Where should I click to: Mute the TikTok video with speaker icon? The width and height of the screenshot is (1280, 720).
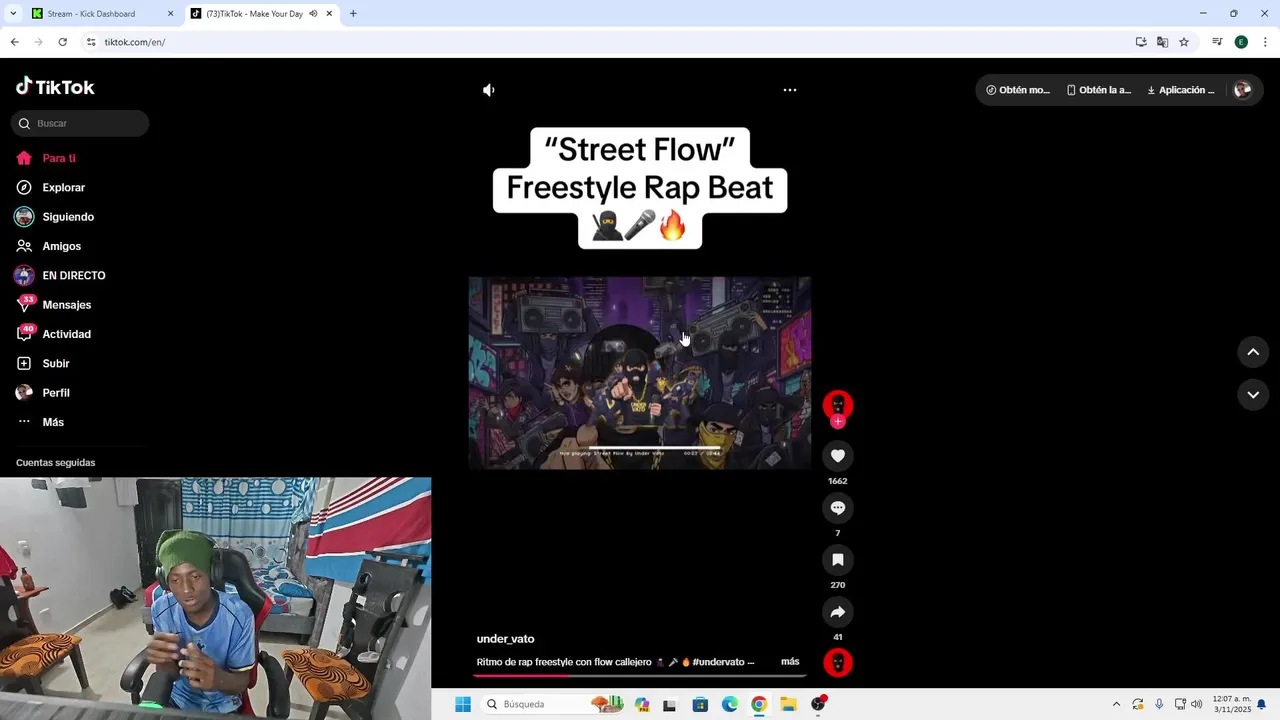point(488,90)
